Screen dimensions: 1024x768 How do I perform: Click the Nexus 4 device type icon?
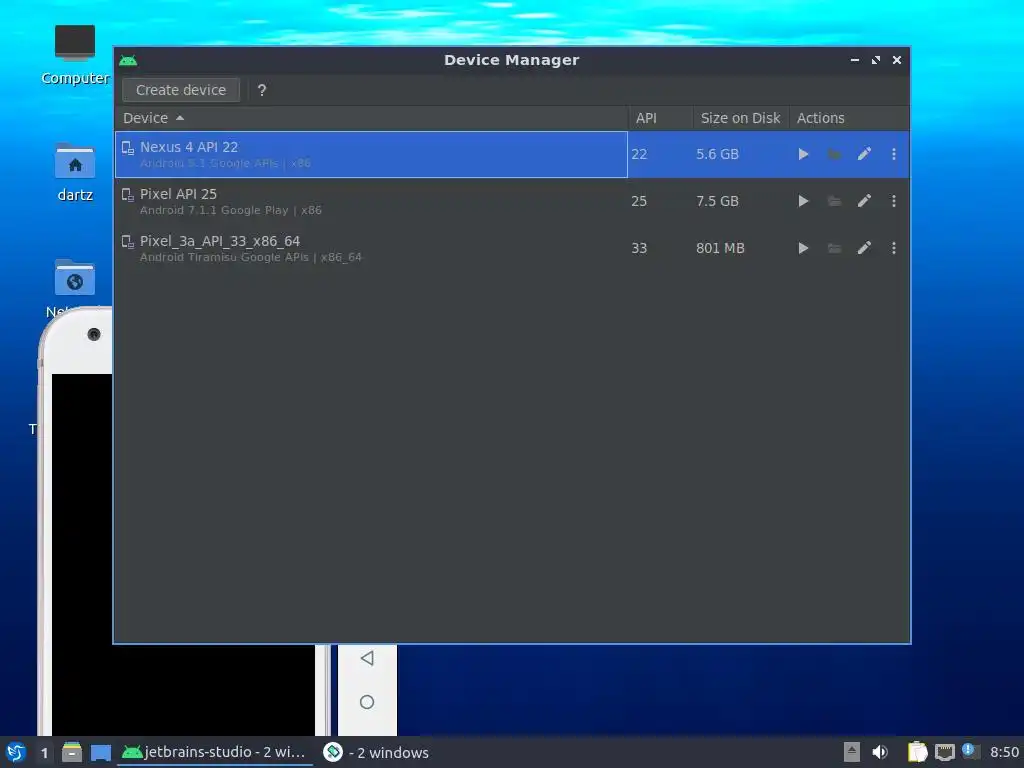point(128,148)
